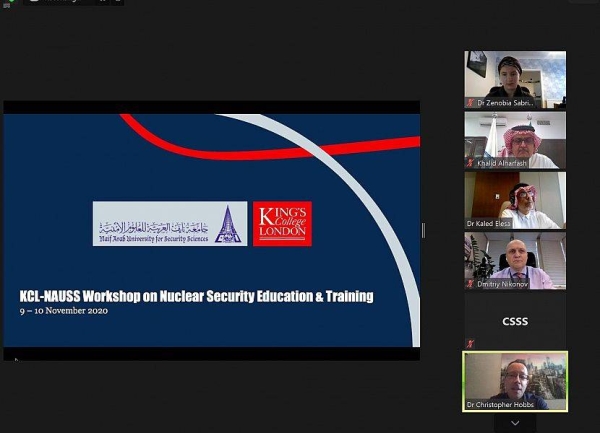Viewport: 600px width, 433px height.
Task: Click the Naif Arab University logo
Action: [x=170, y=224]
